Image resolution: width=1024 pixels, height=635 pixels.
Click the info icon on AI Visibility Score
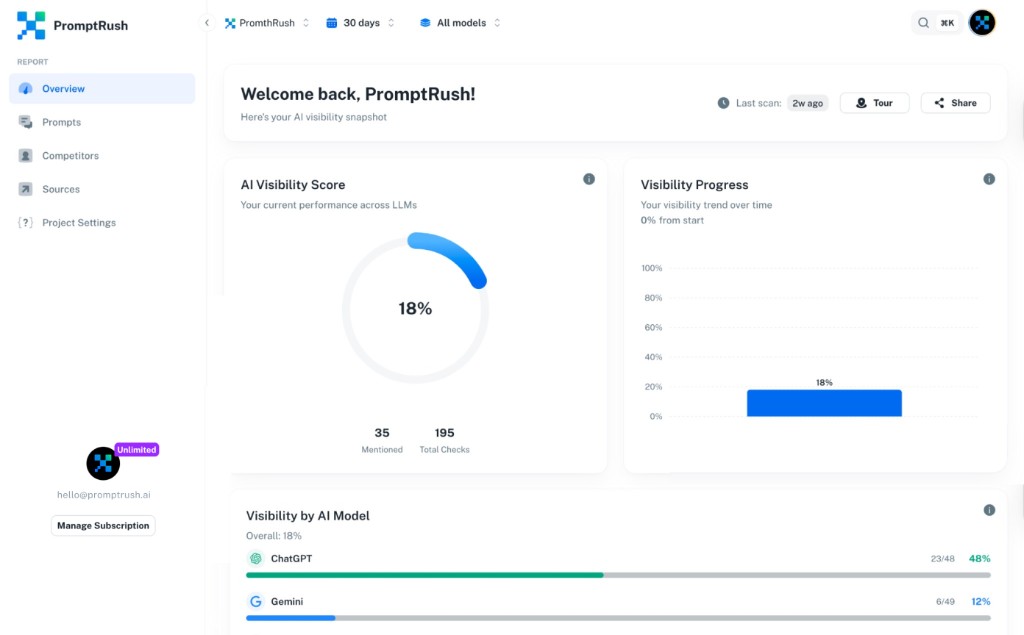[589, 179]
